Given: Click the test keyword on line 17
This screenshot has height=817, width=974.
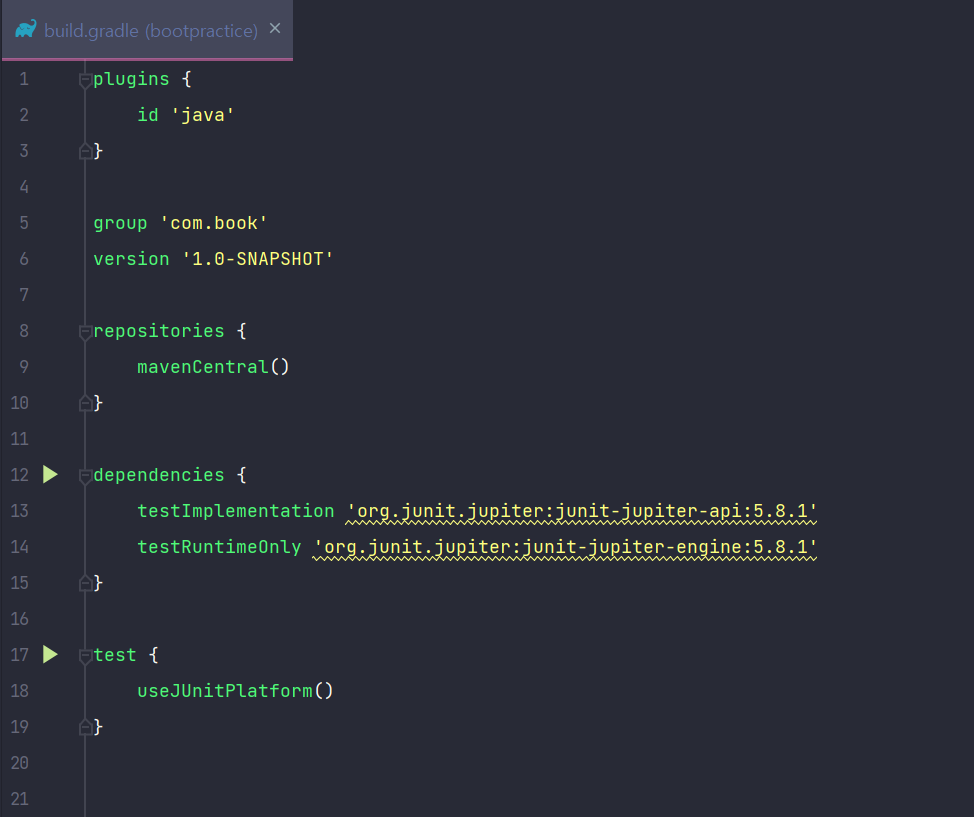Looking at the screenshot, I should (115, 655).
